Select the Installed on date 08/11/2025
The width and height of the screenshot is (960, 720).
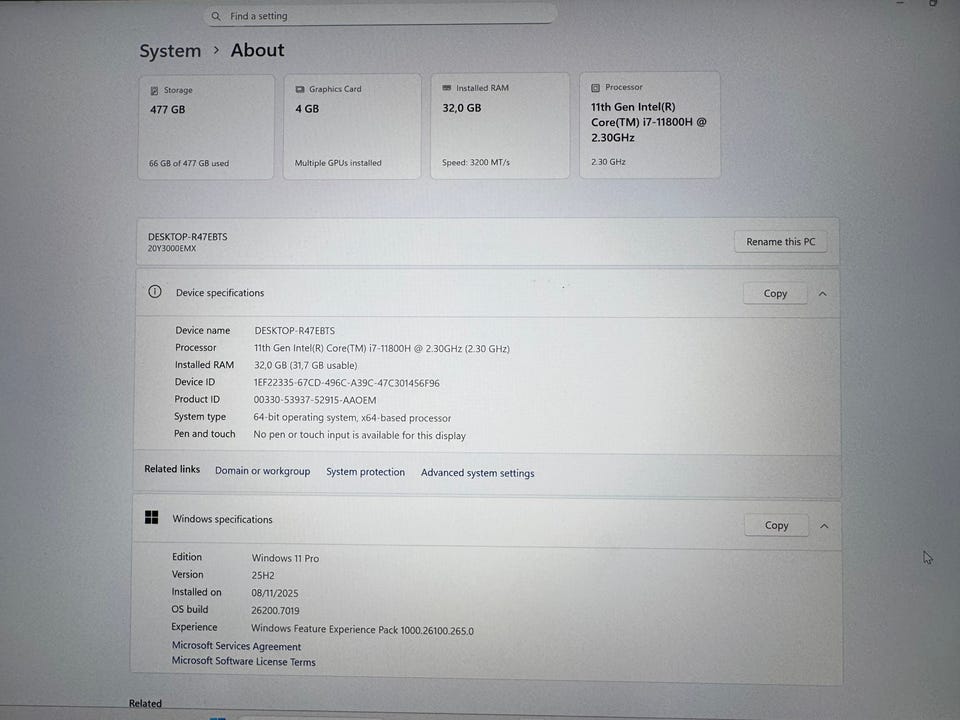[x=274, y=593]
